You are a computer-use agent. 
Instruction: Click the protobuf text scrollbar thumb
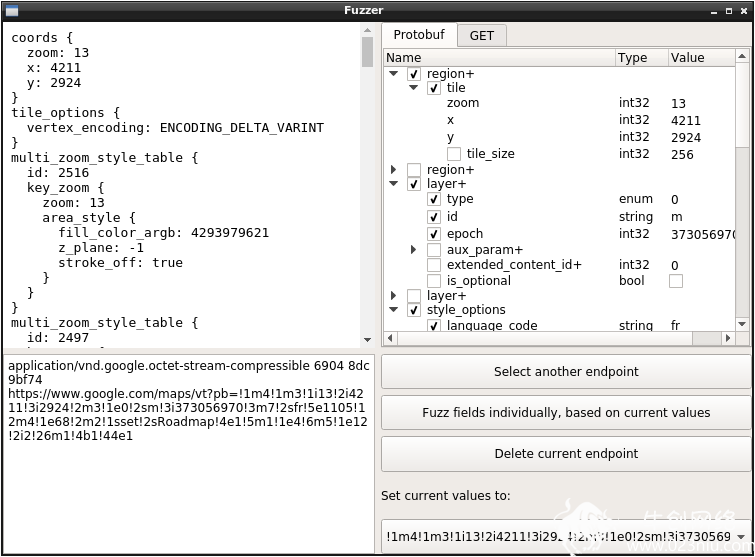click(367, 52)
